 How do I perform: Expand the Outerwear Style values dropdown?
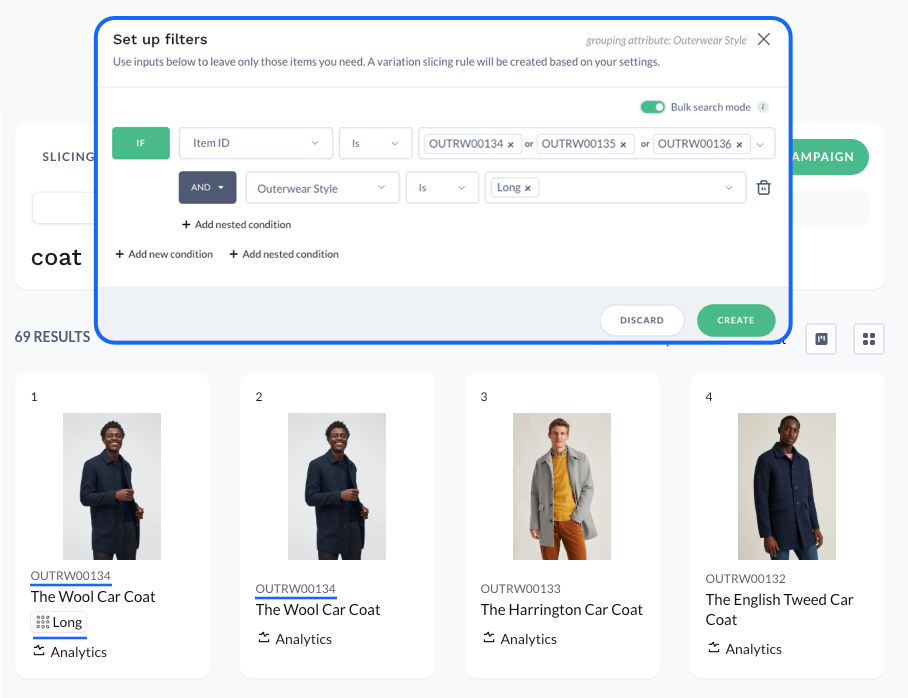point(729,188)
